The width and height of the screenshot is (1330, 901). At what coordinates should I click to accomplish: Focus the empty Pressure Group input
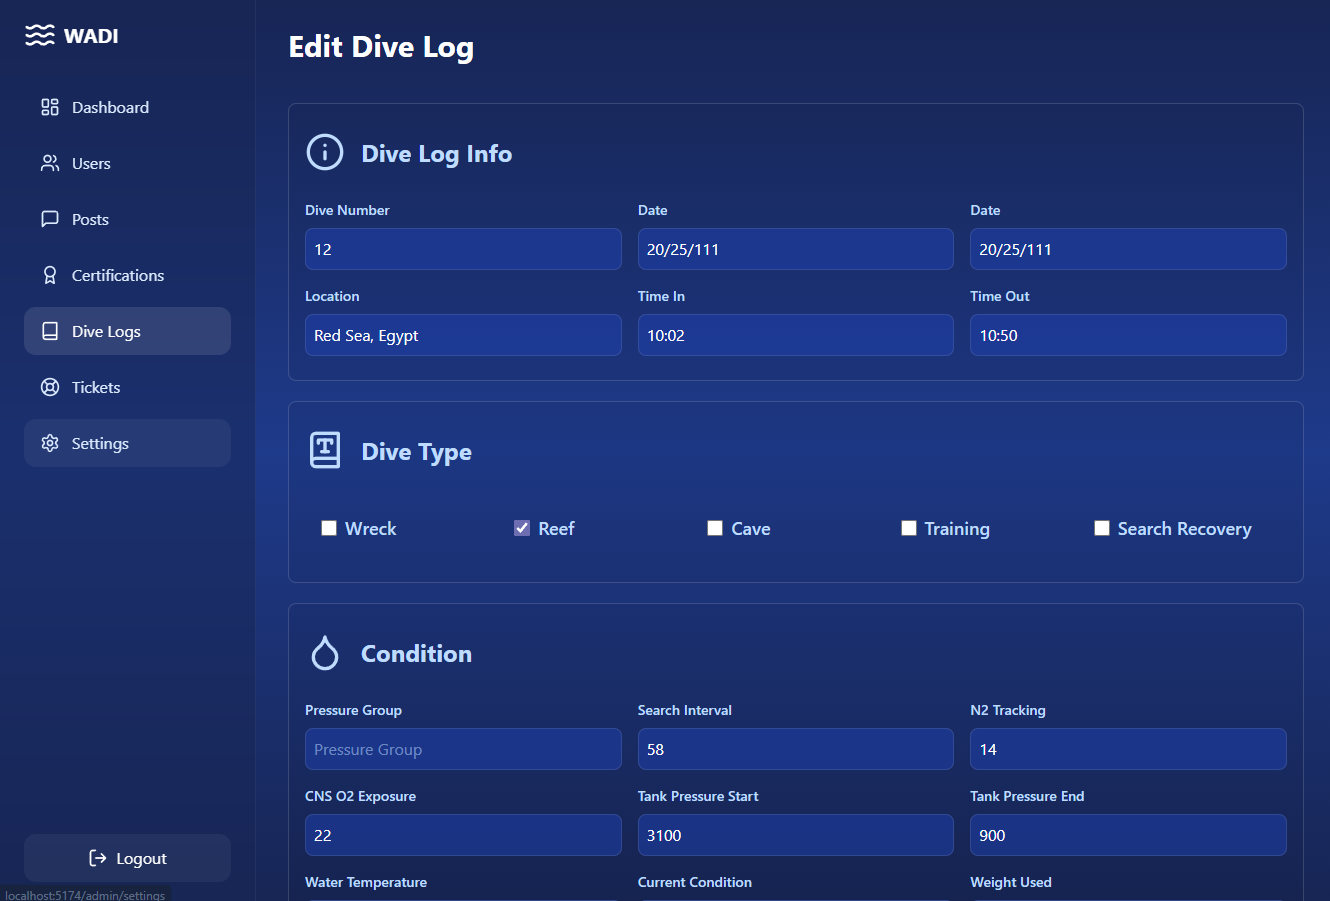click(x=462, y=749)
